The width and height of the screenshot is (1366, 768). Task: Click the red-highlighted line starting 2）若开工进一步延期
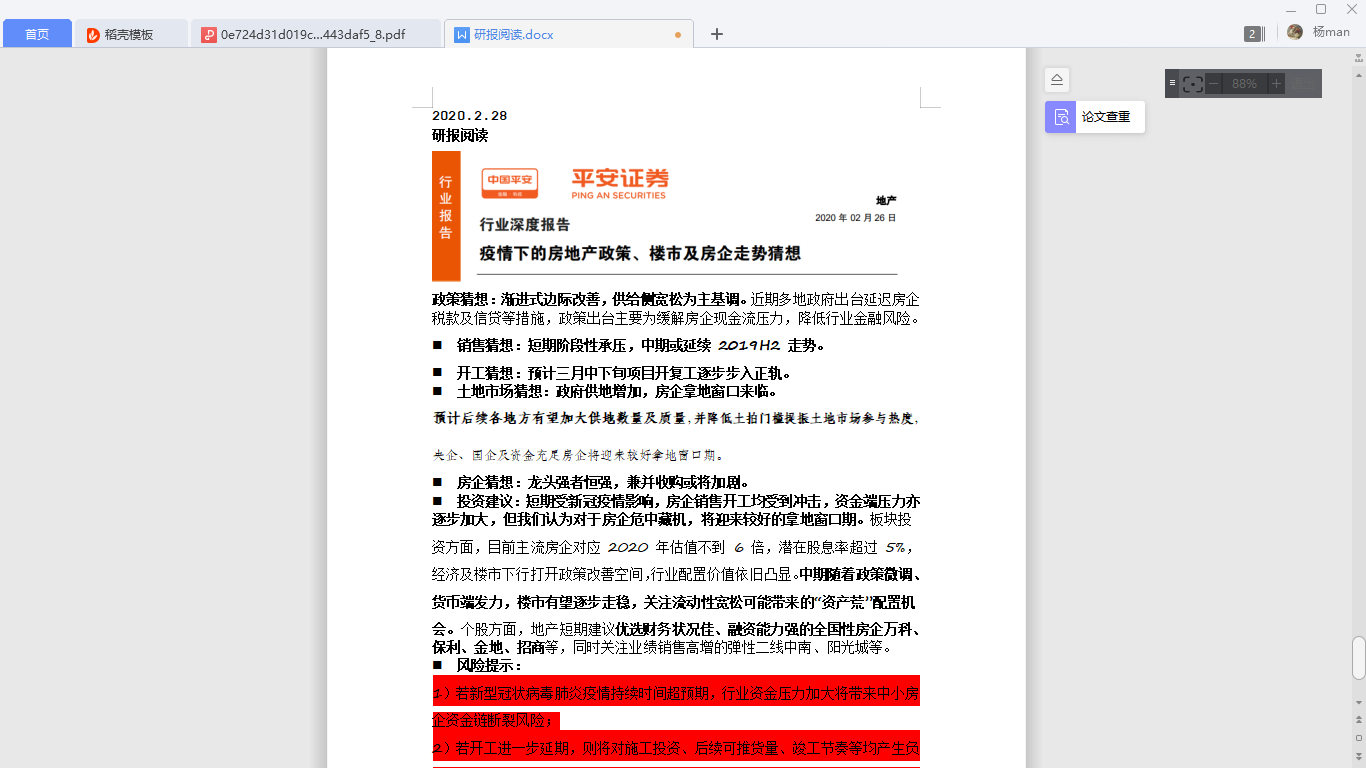click(x=676, y=747)
